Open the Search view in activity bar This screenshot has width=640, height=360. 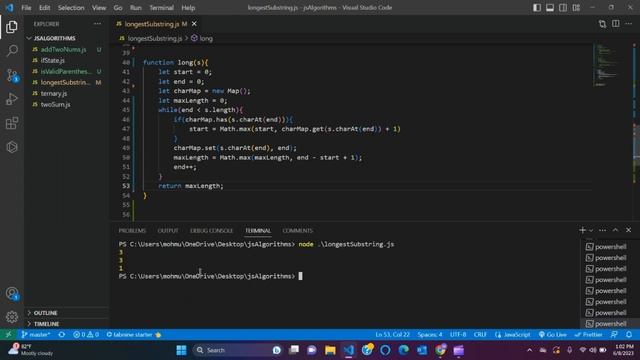tap(12, 51)
